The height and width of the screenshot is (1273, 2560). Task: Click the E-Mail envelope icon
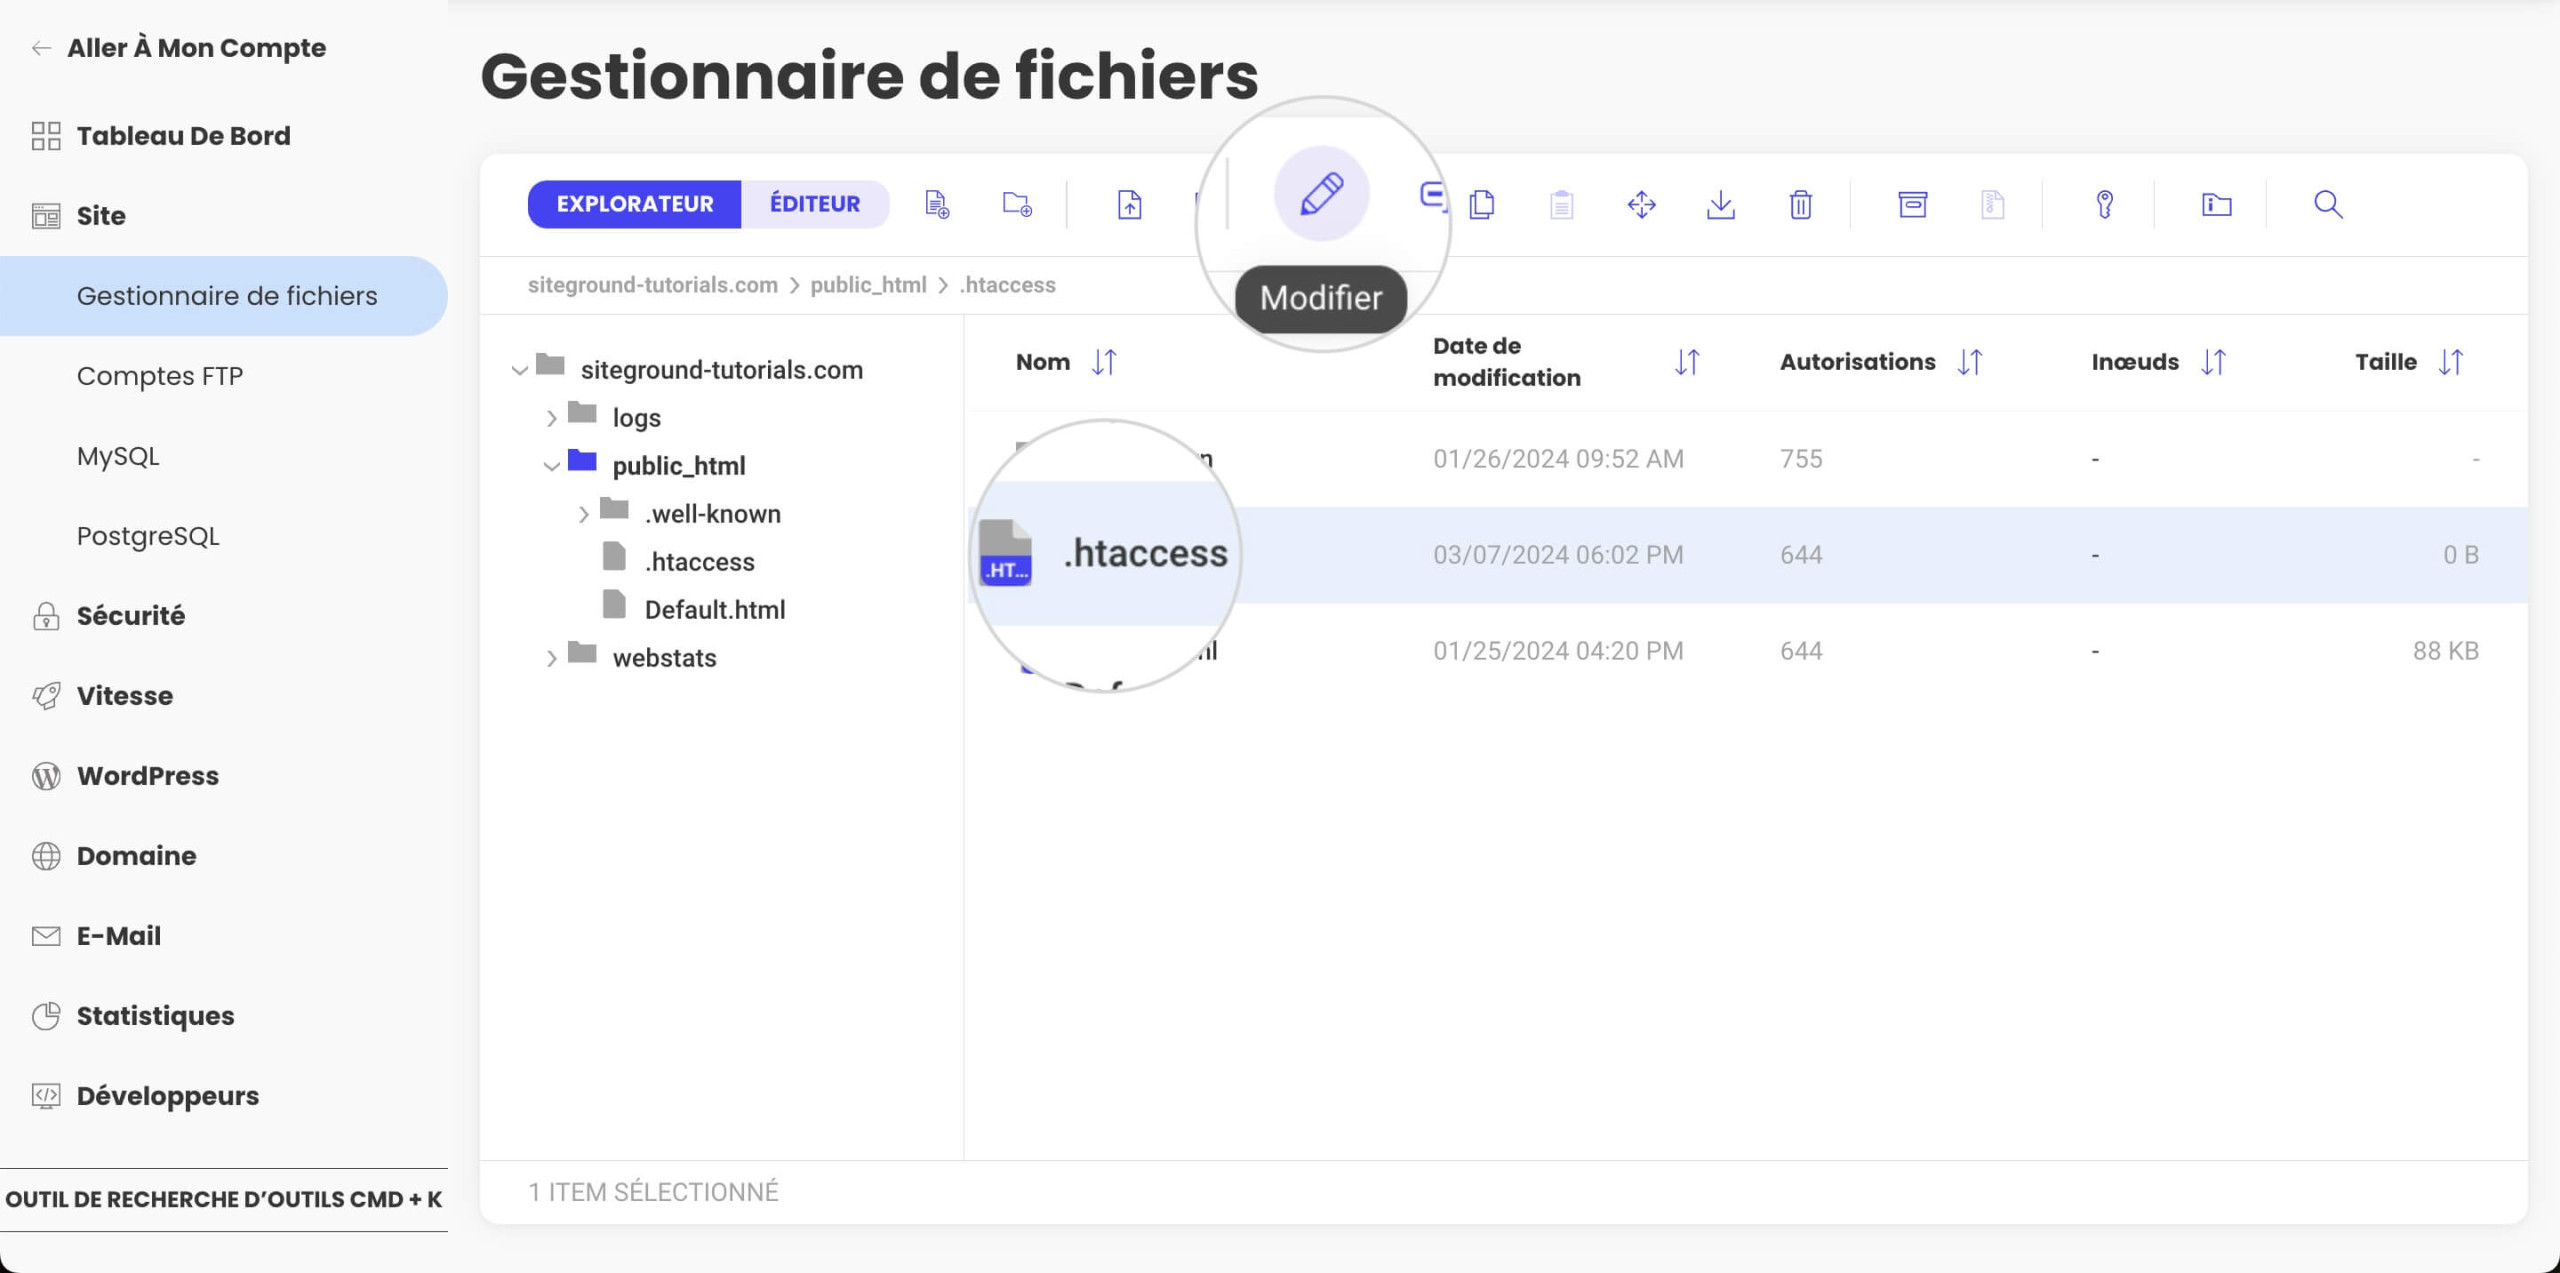point(46,936)
